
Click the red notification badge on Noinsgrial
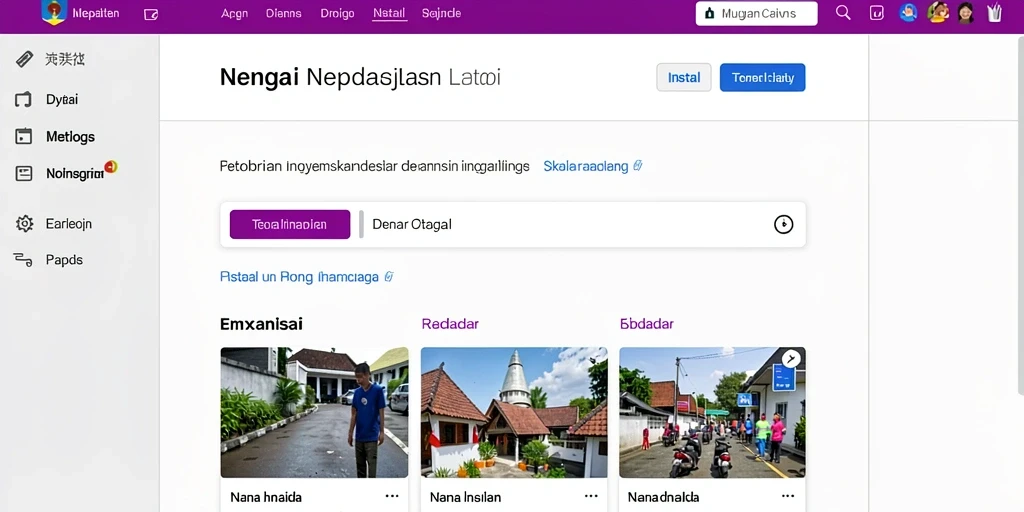(111, 167)
